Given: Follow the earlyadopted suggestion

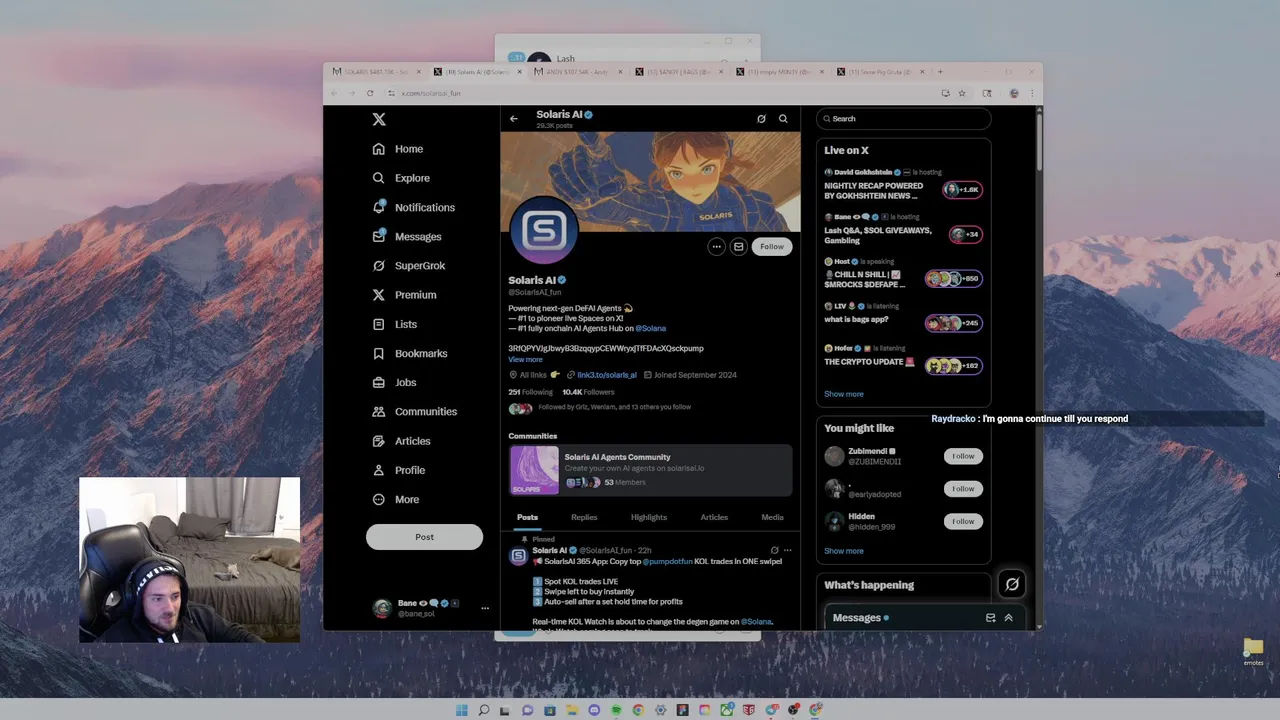Looking at the screenshot, I should click(x=963, y=489).
